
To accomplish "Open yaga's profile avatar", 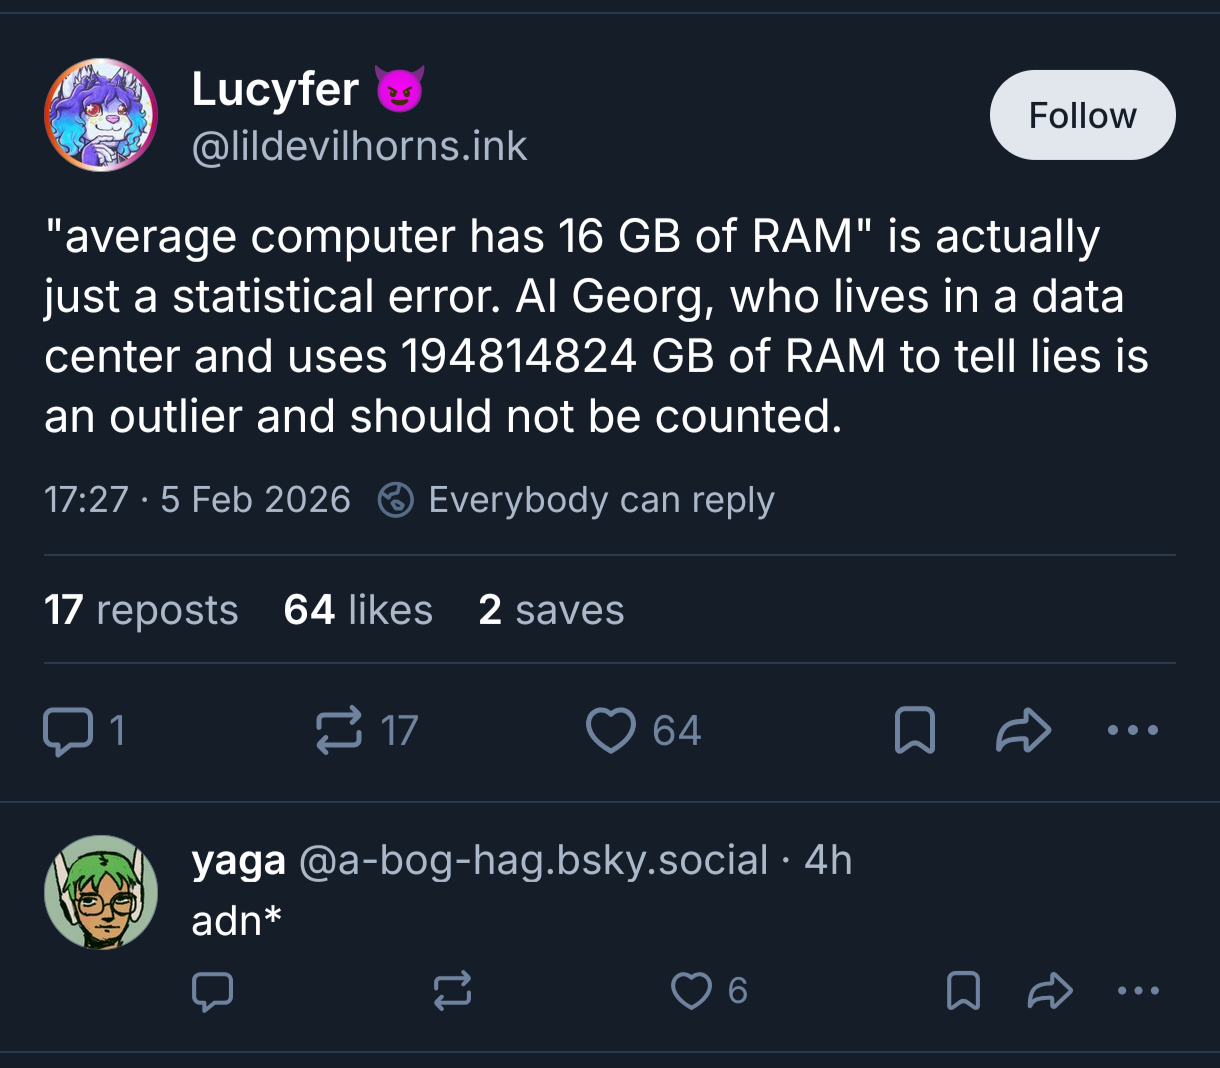I will [x=101, y=892].
